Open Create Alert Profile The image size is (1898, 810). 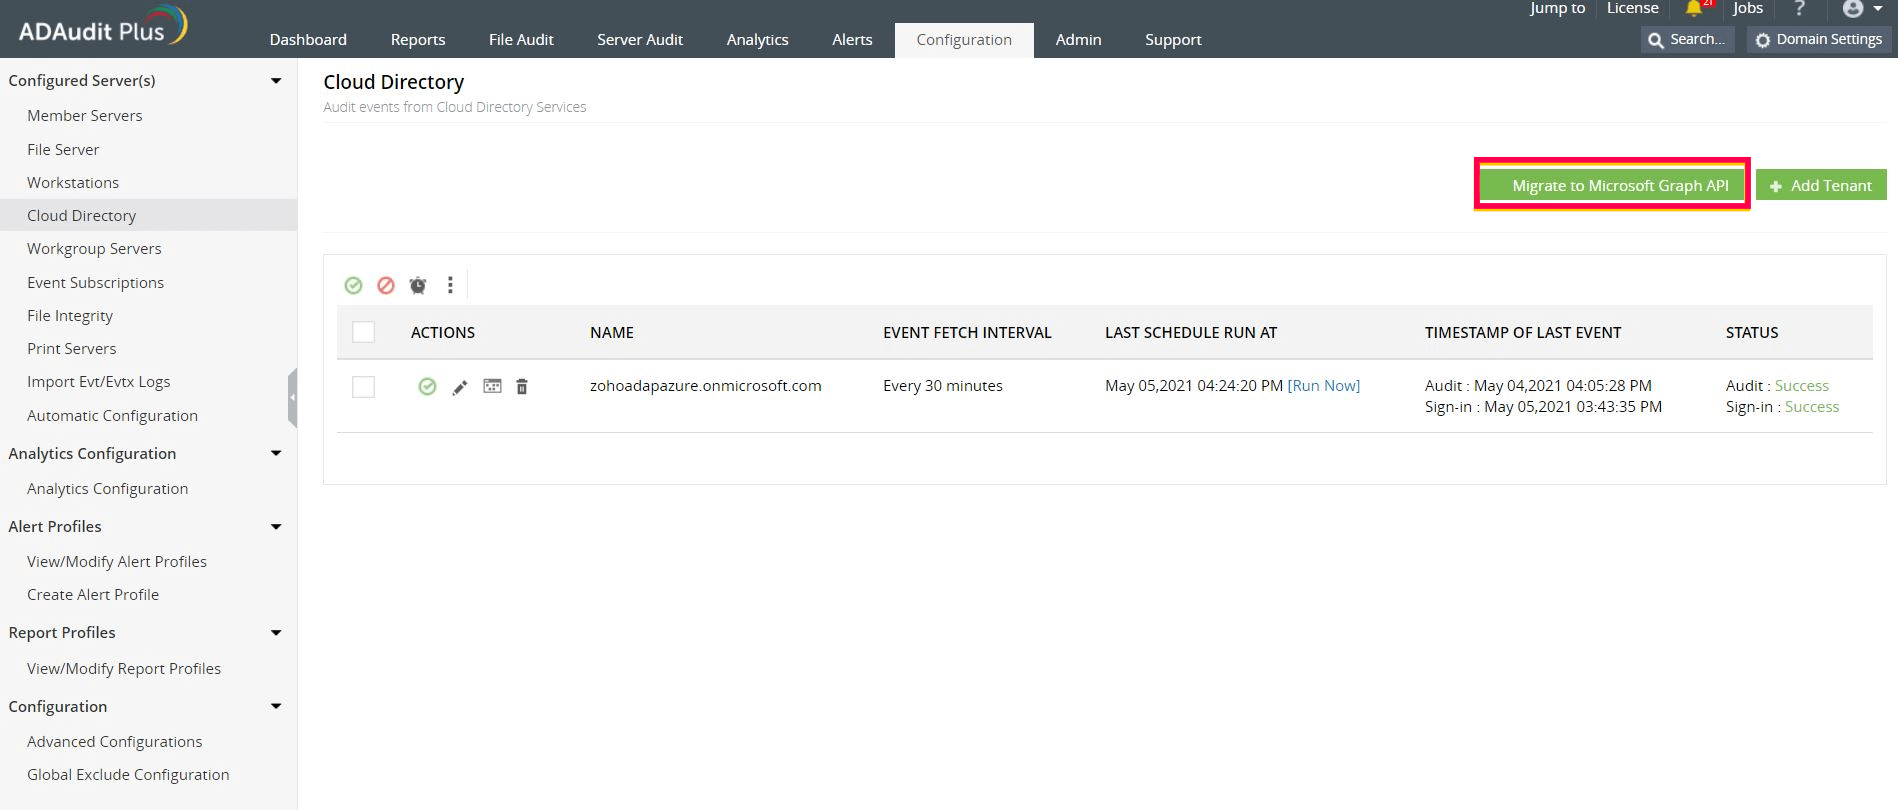click(x=93, y=595)
